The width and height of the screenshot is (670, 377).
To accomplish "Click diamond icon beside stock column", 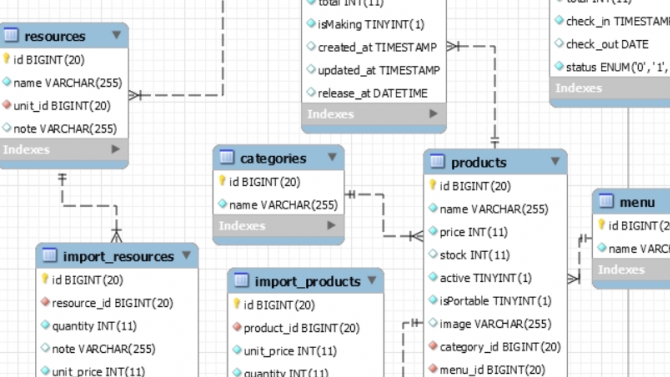I will (x=433, y=254).
